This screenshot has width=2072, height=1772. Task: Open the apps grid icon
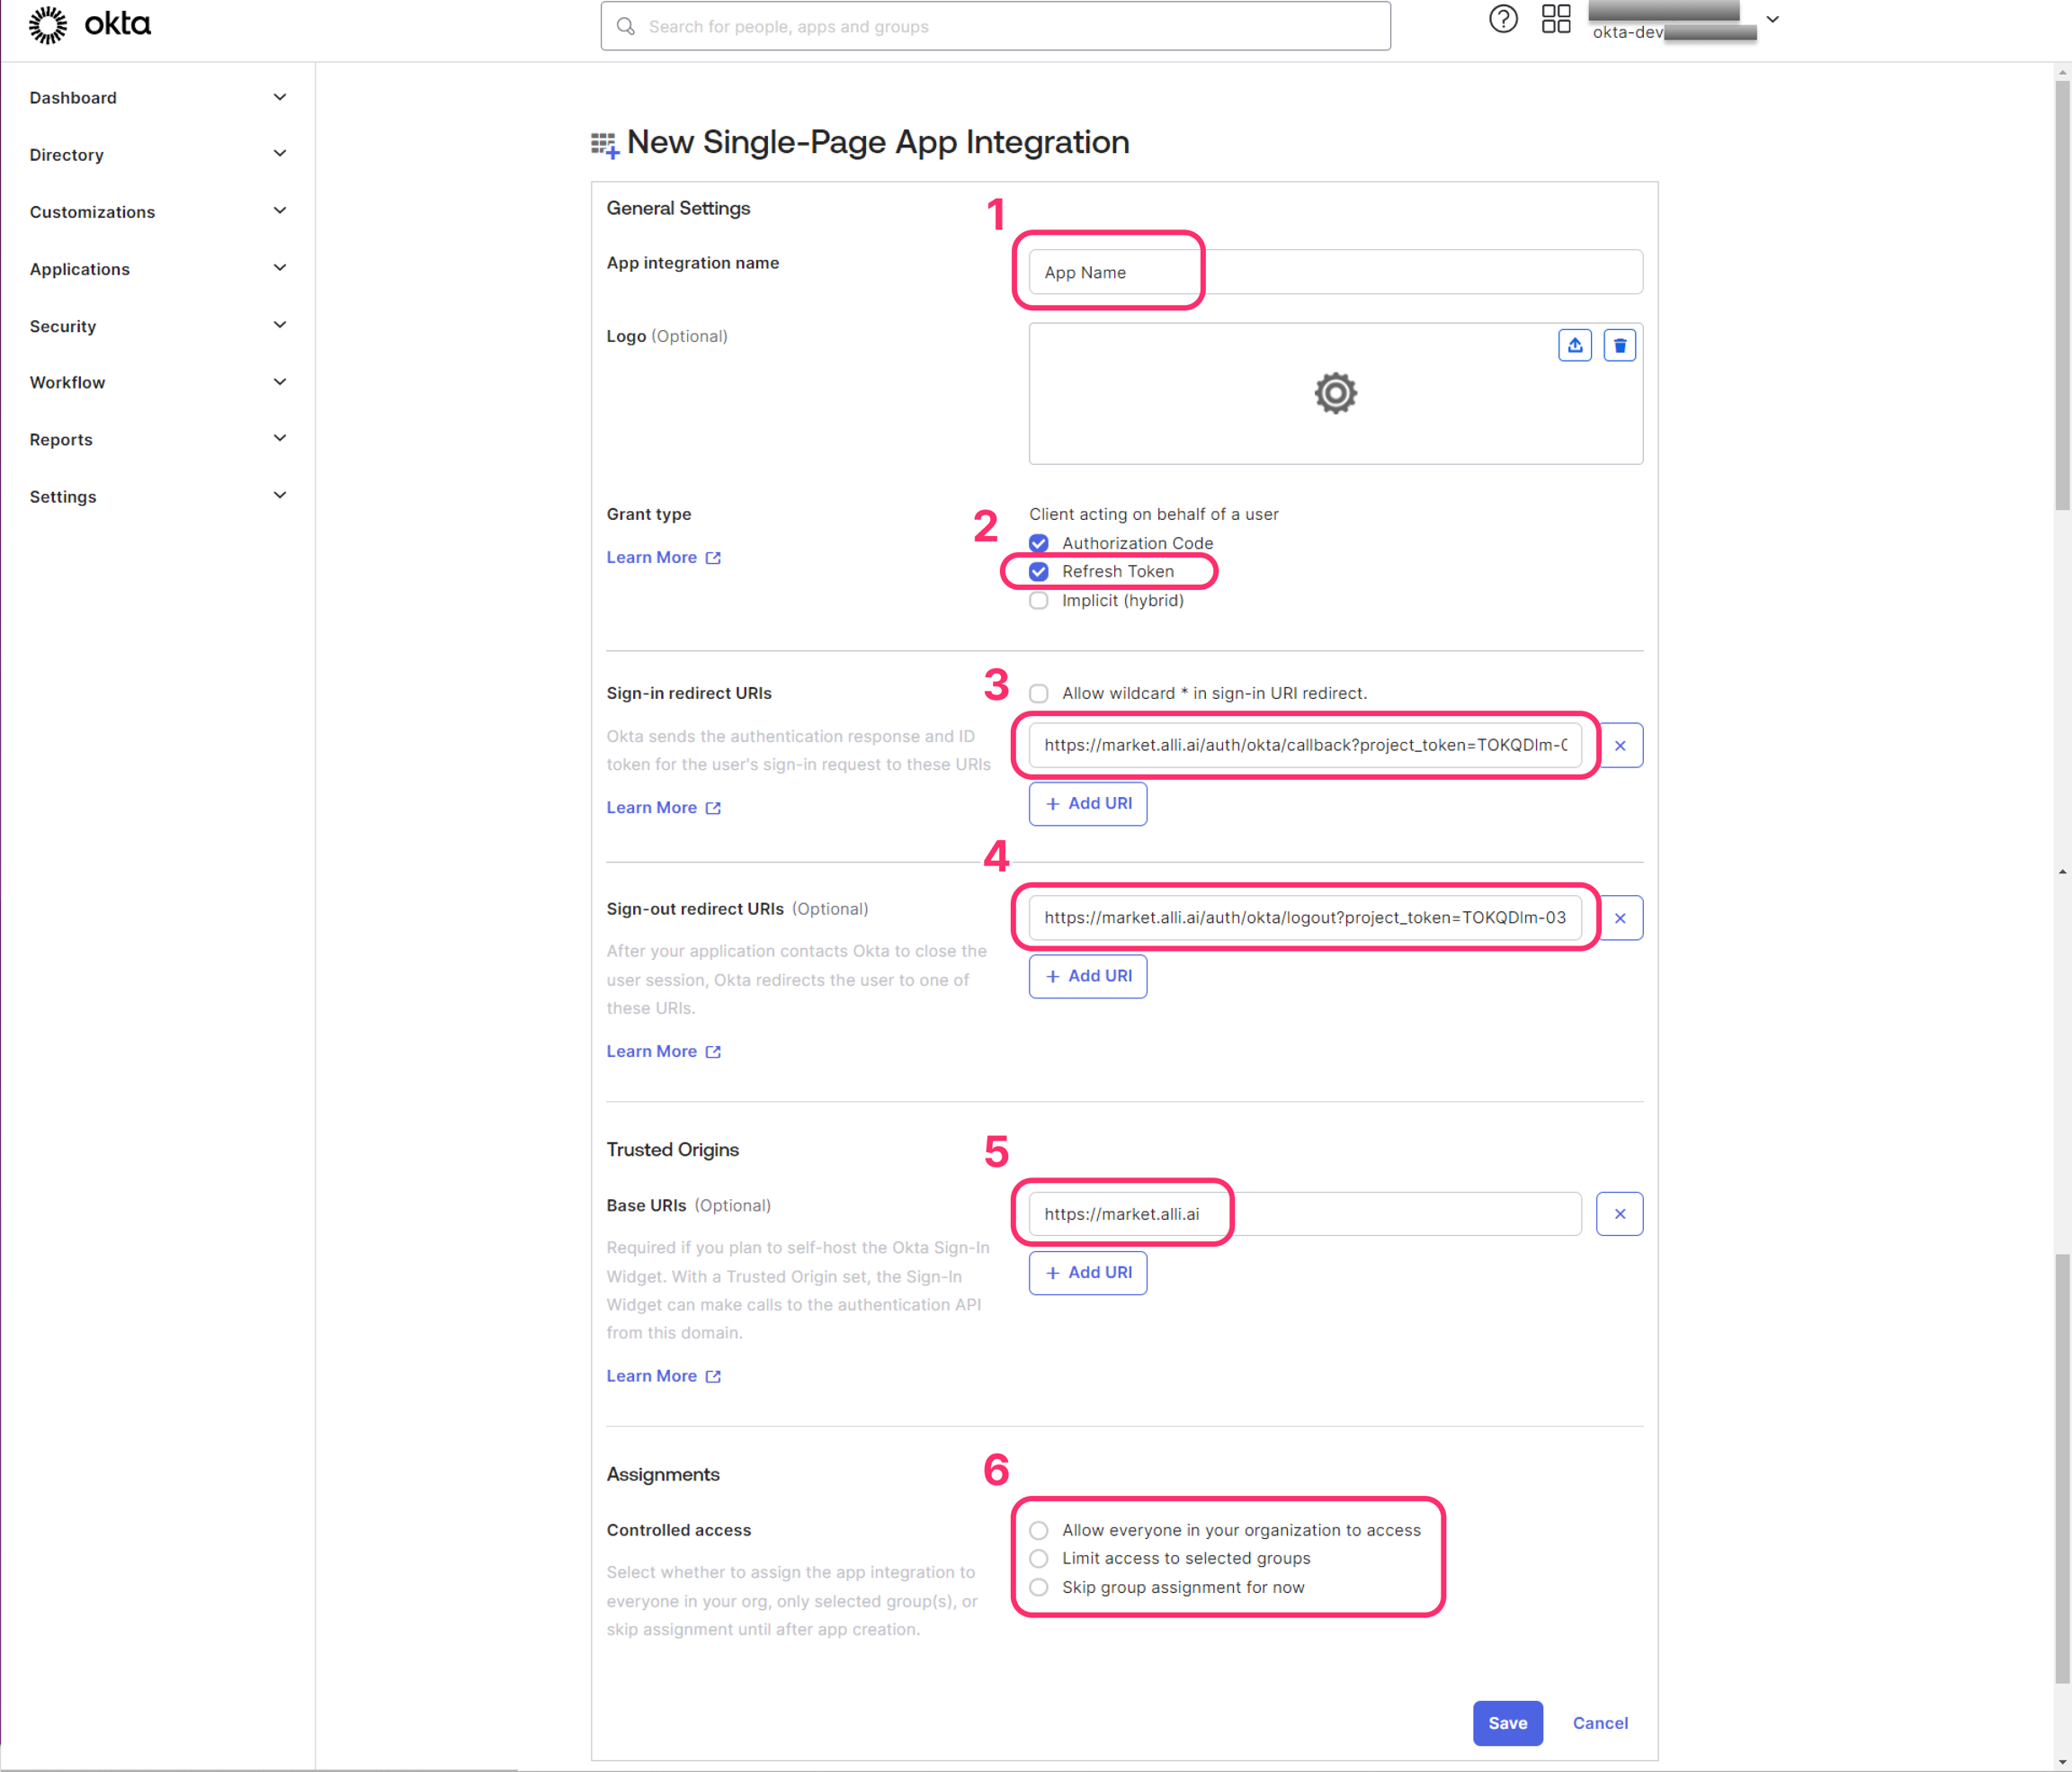(x=1555, y=19)
